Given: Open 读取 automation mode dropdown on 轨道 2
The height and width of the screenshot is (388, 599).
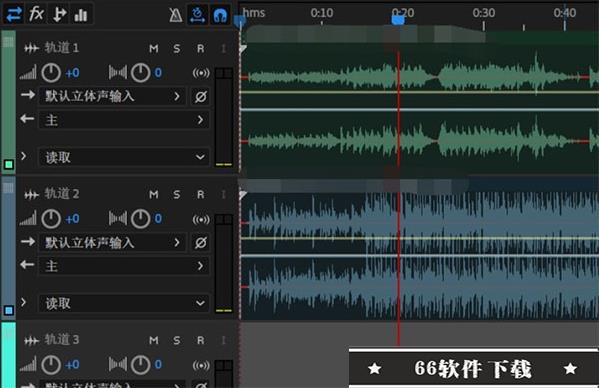Looking at the screenshot, I should (x=124, y=303).
